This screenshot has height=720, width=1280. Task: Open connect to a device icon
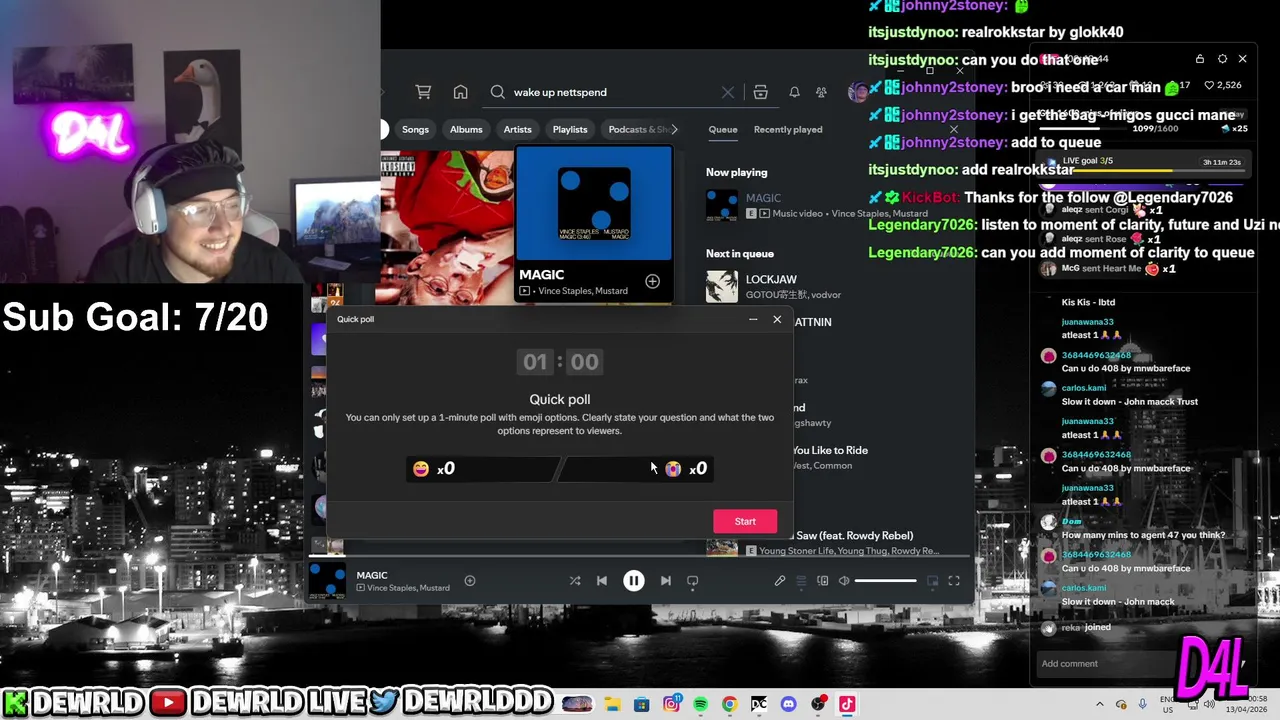pos(823,581)
